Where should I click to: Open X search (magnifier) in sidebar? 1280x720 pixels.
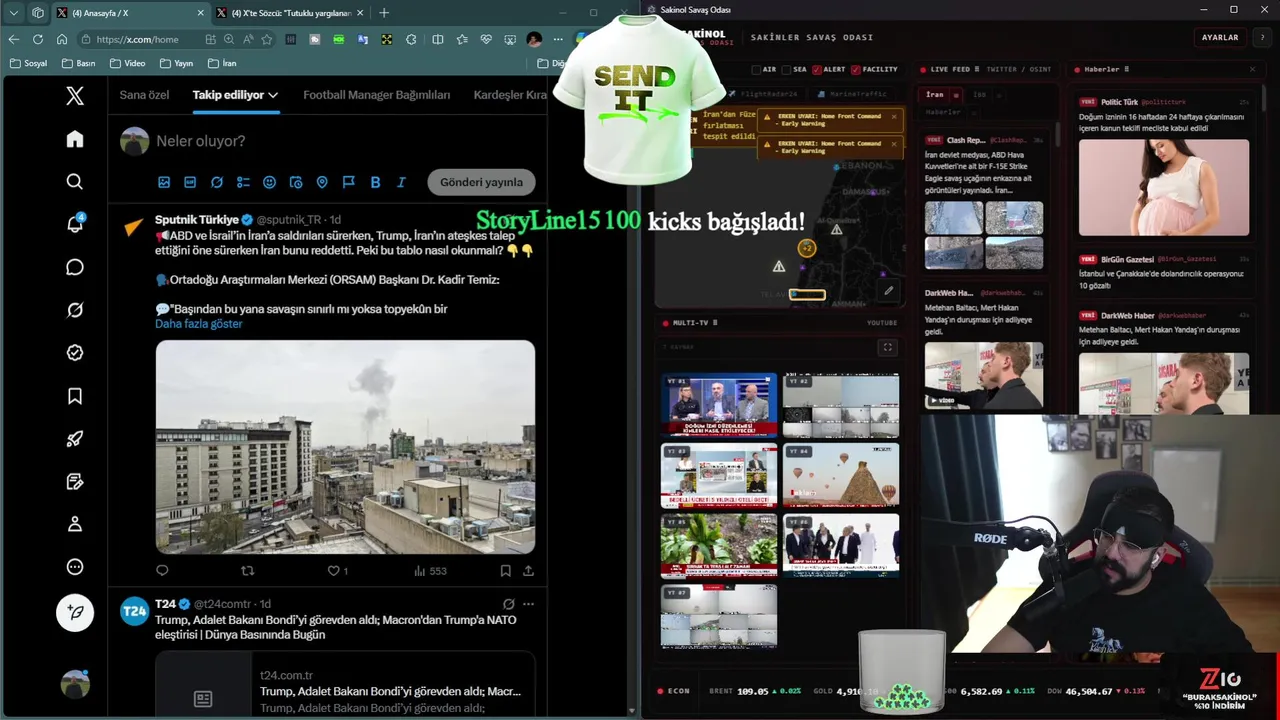pos(75,182)
